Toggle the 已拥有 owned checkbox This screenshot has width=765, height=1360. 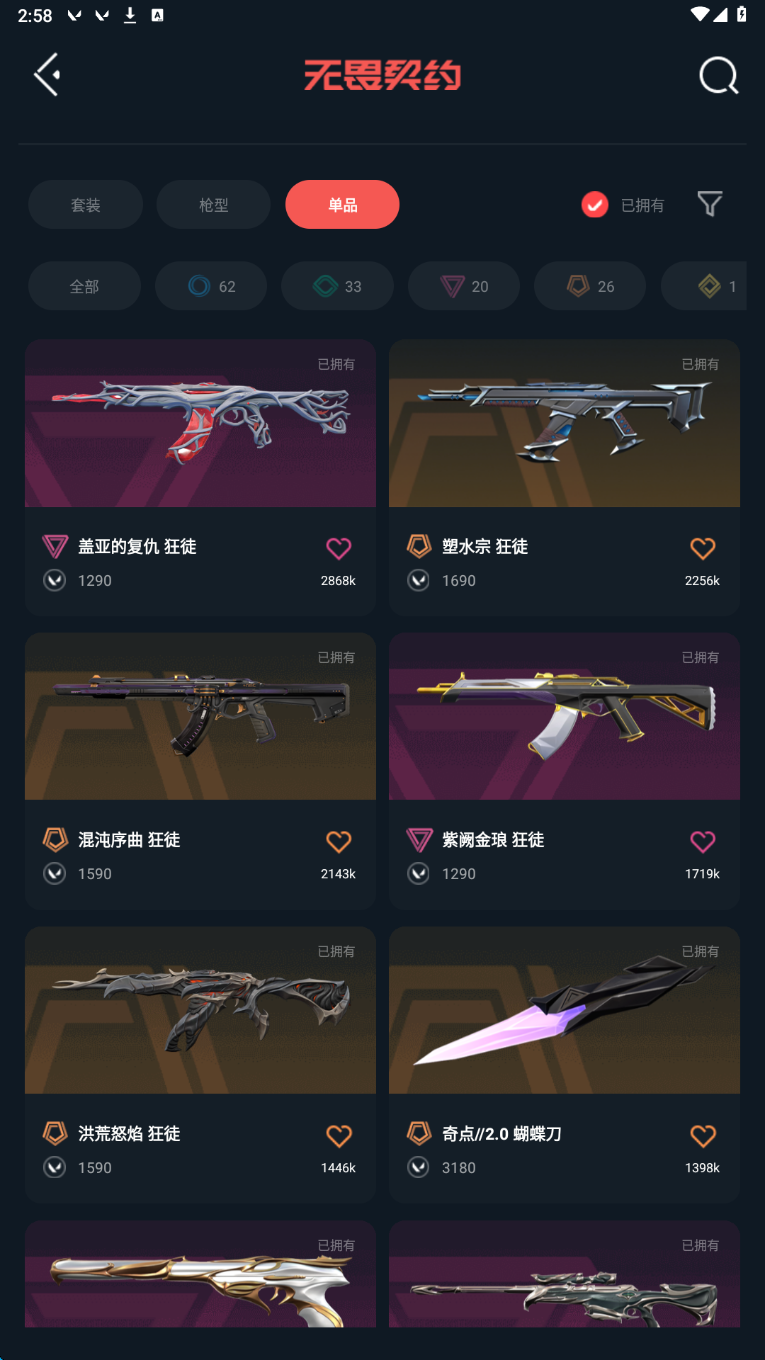coord(595,205)
